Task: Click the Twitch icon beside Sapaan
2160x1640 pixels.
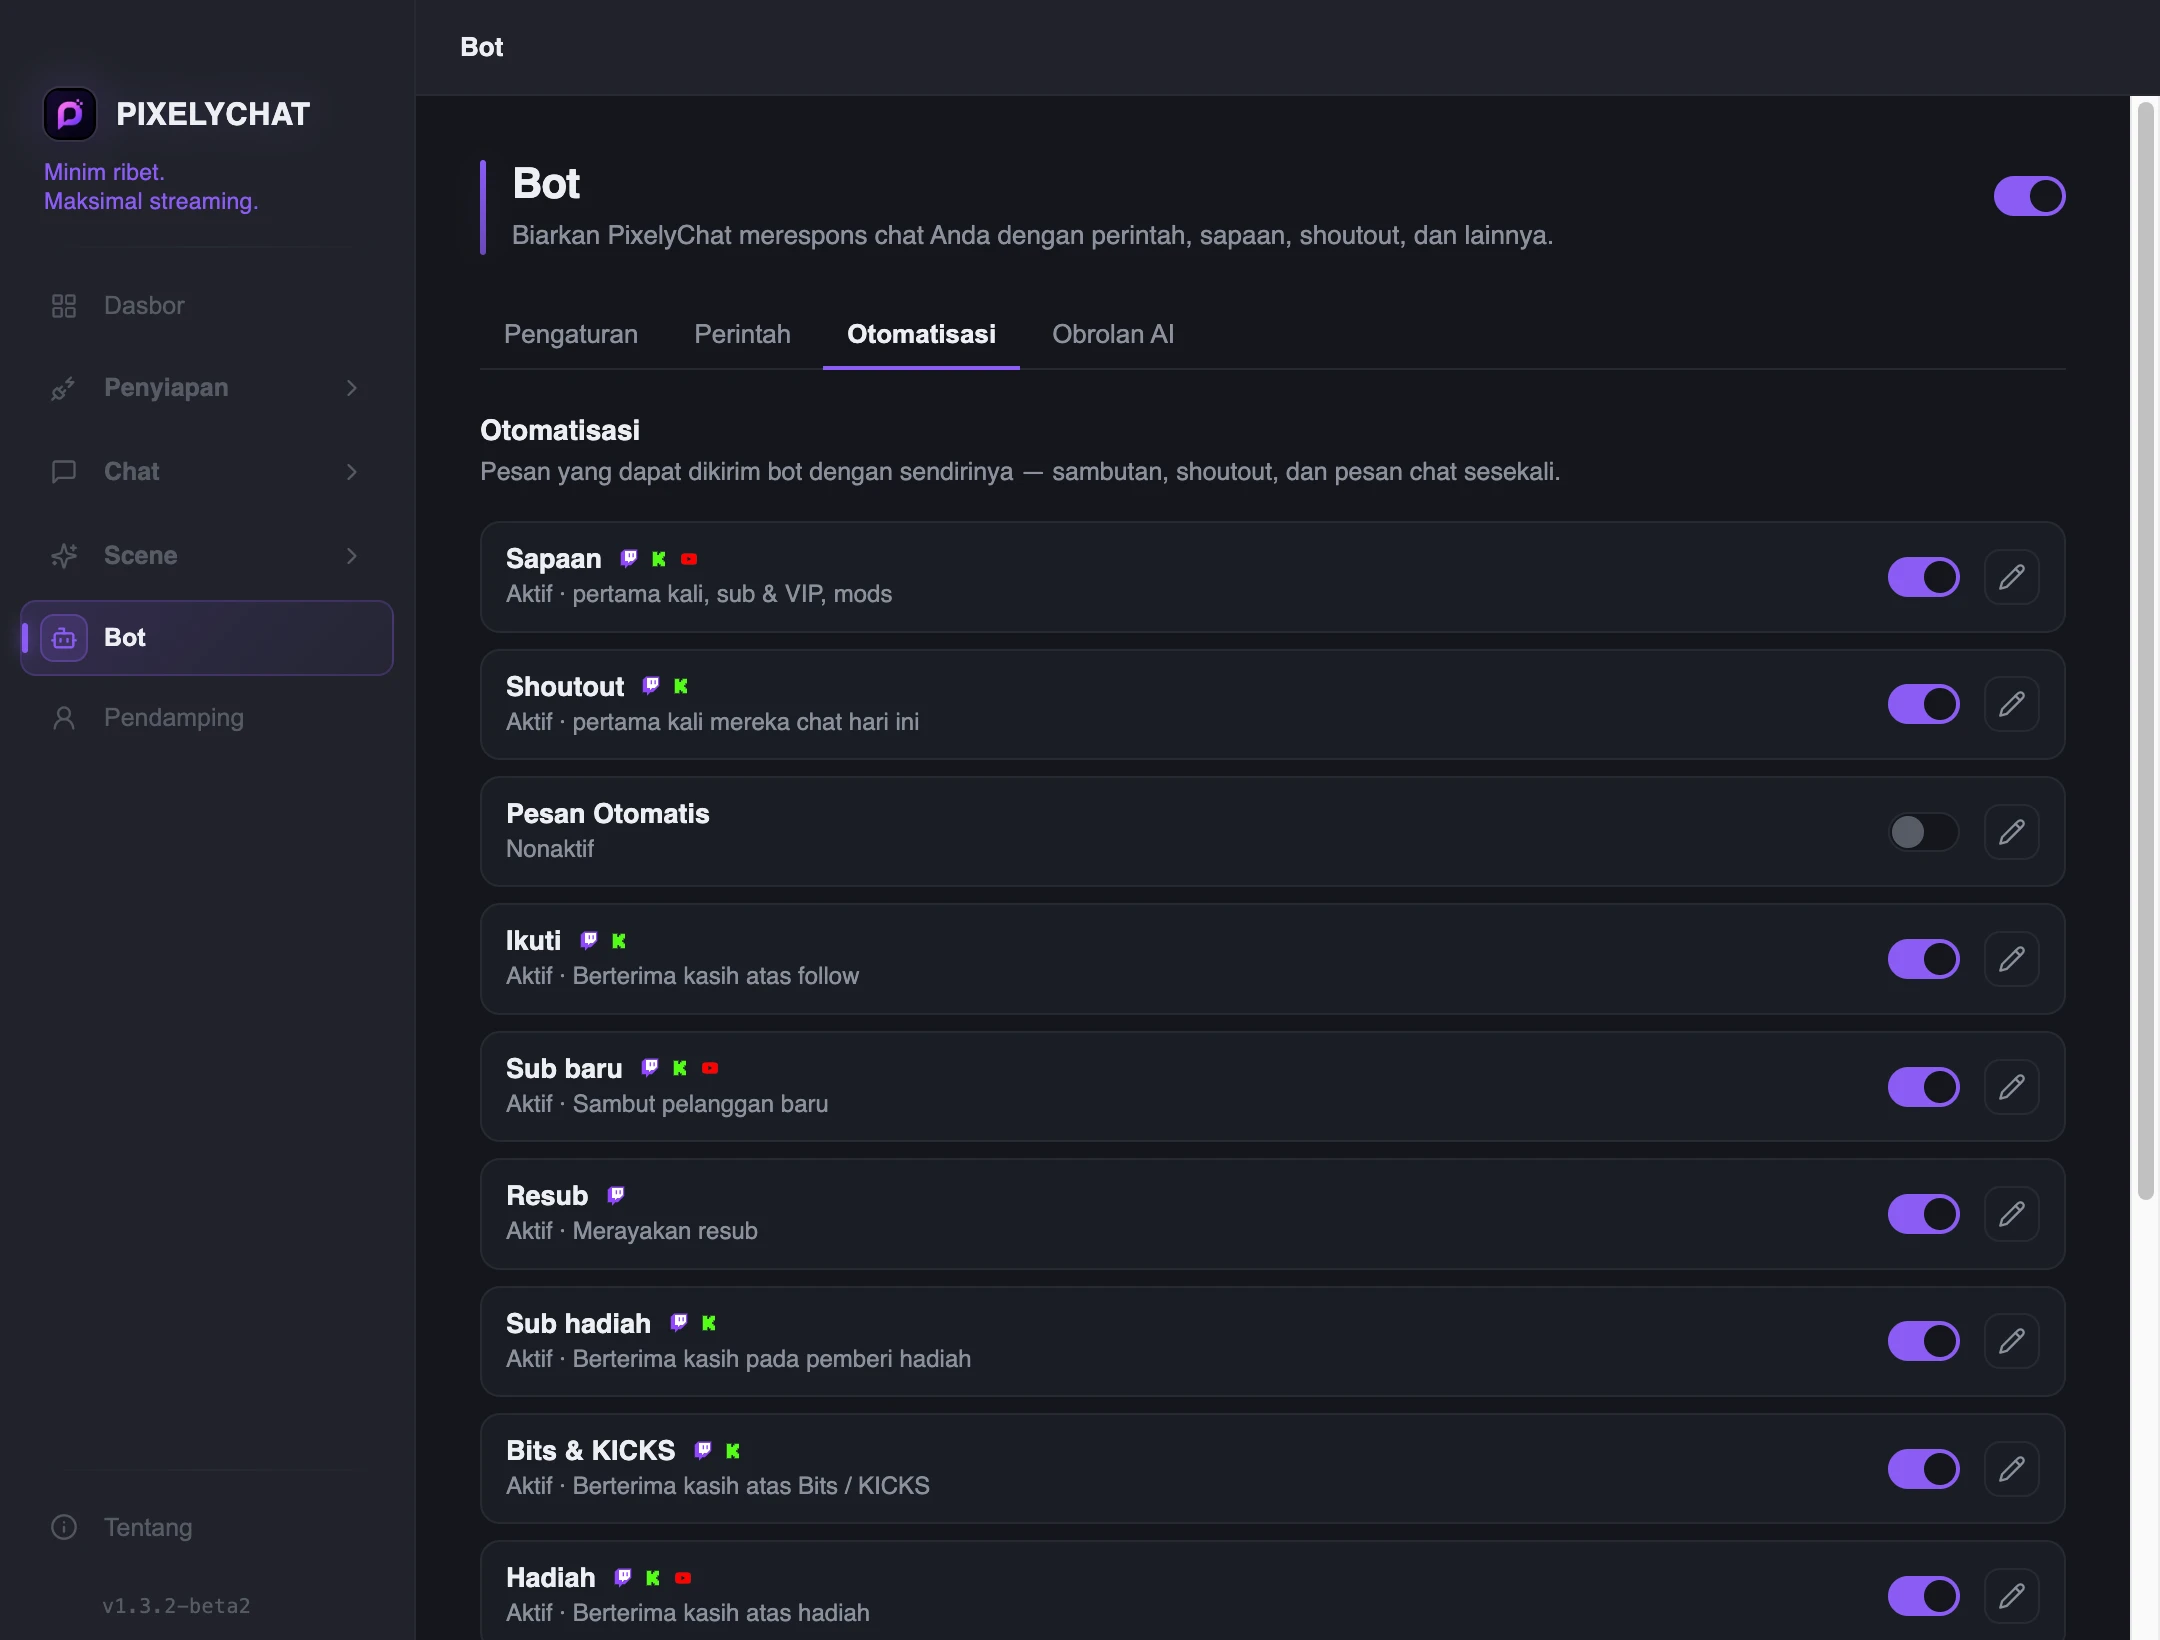Action: [629, 559]
